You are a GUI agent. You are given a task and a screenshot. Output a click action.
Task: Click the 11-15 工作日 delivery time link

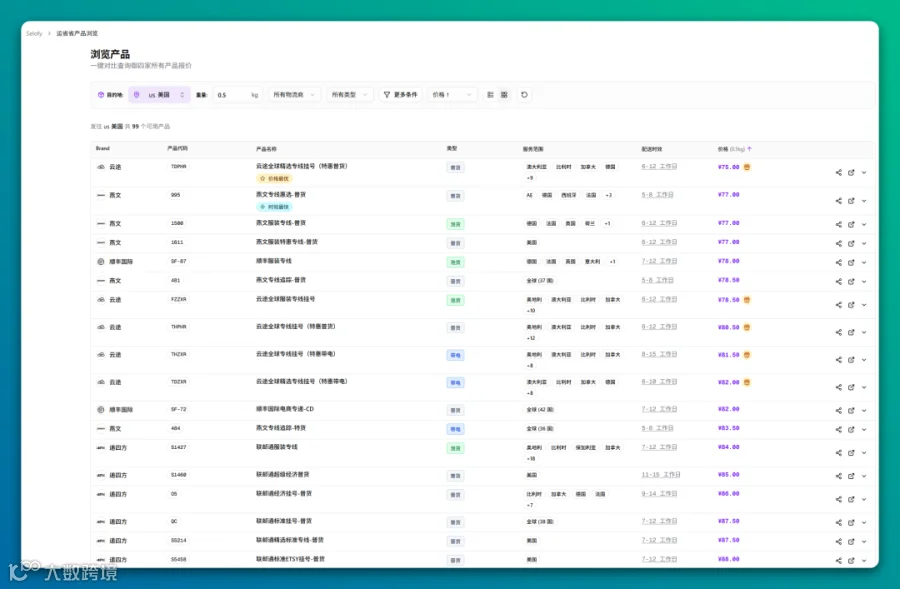coord(661,475)
